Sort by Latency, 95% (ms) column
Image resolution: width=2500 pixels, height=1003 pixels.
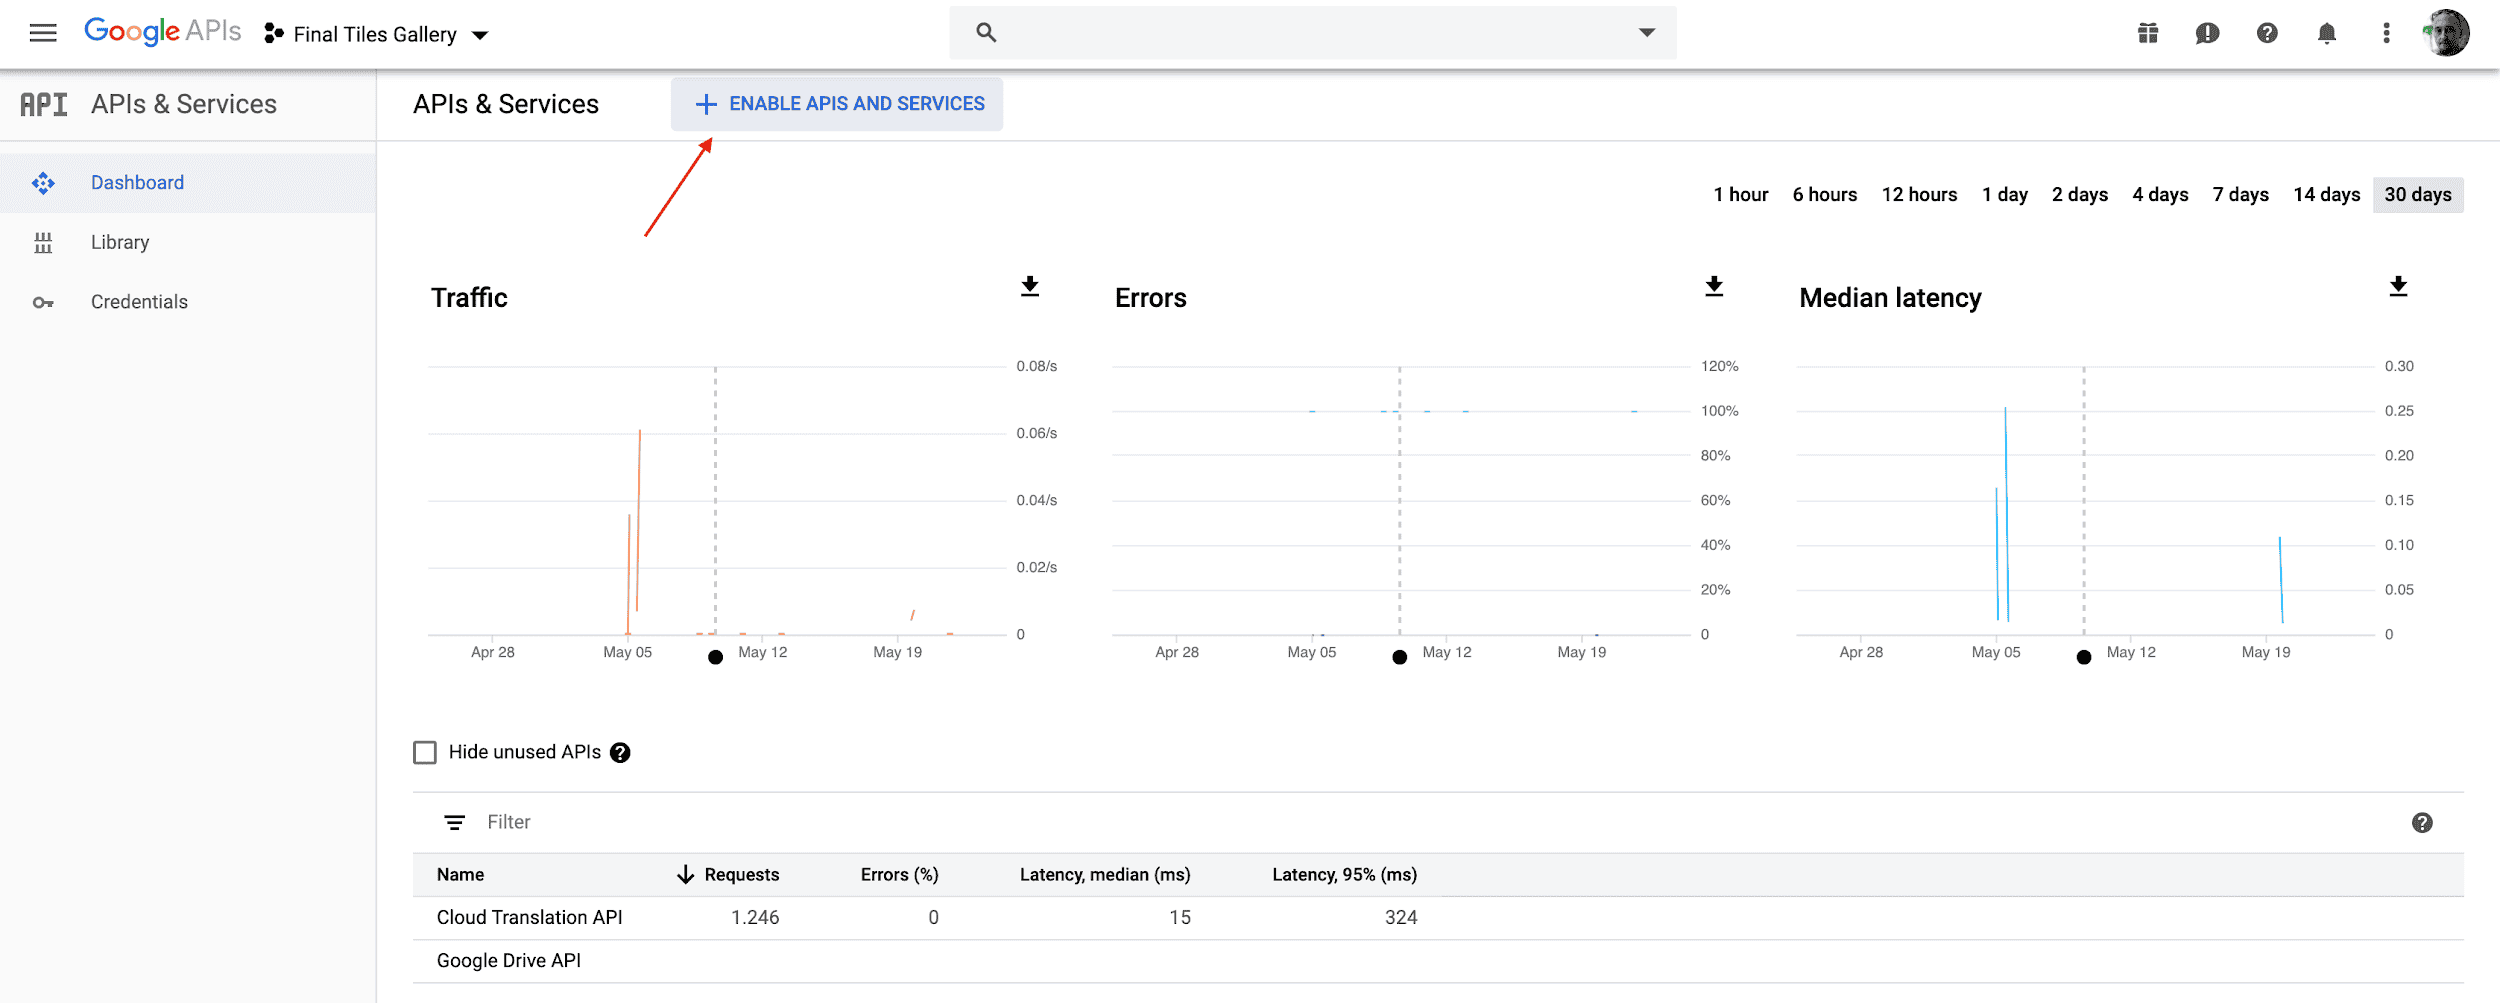(1344, 875)
